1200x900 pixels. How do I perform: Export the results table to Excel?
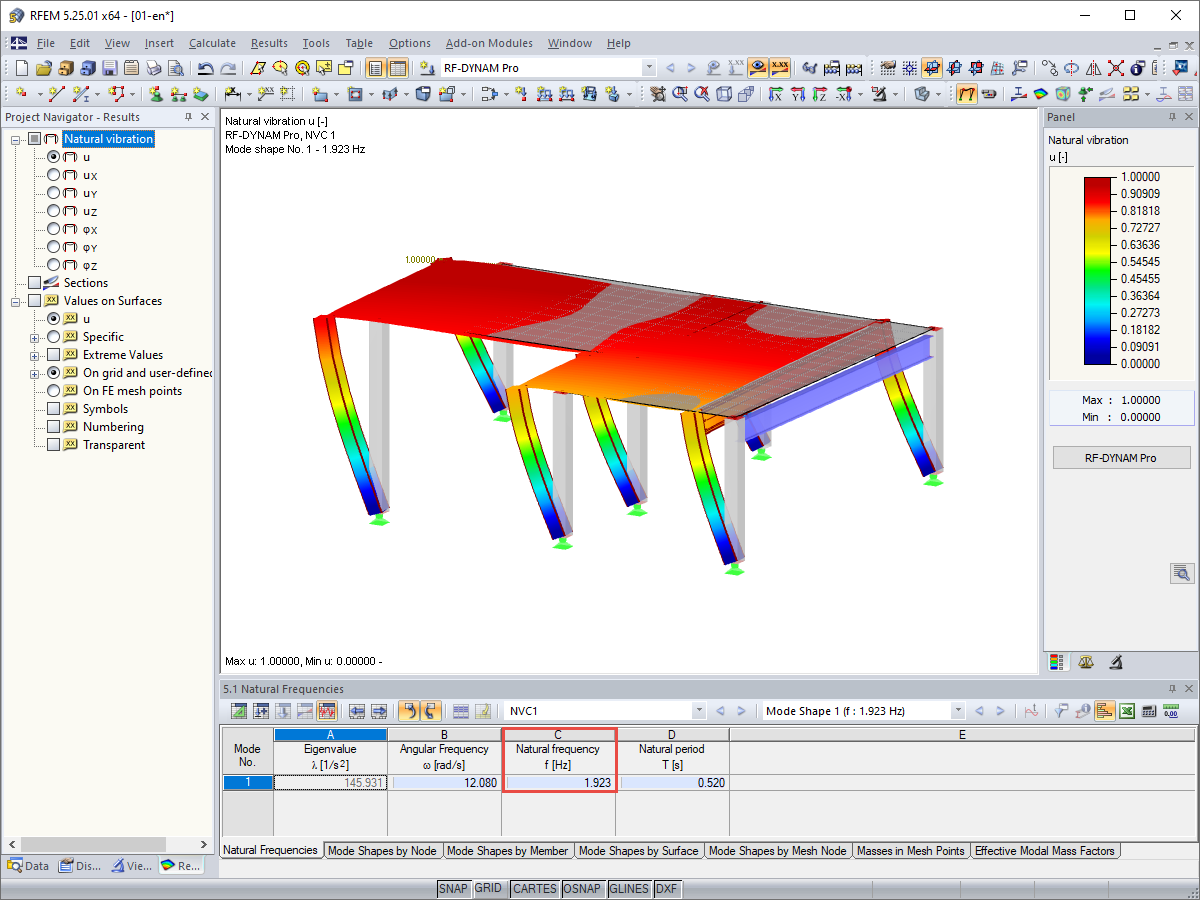click(1126, 711)
